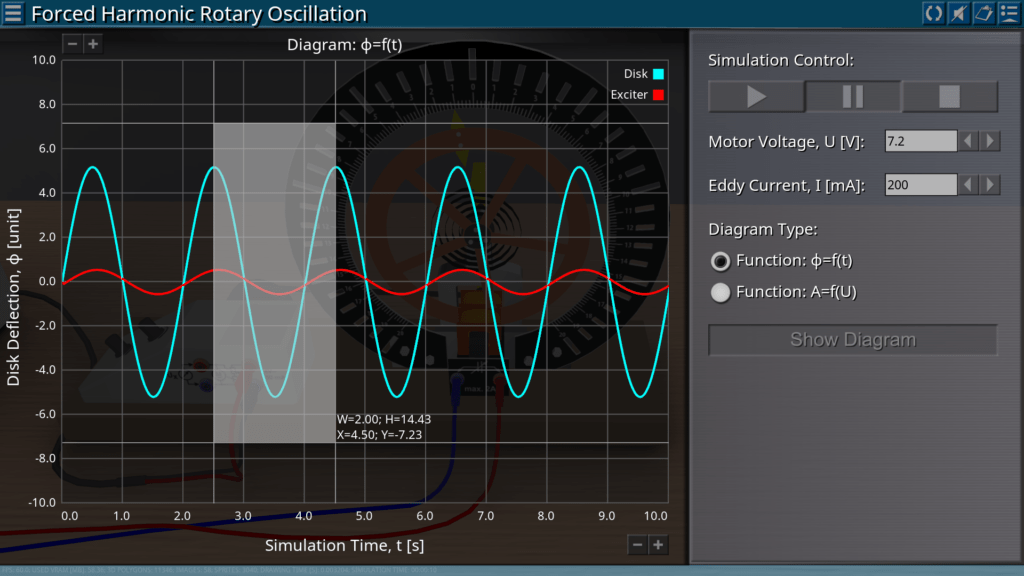
Task: Zoom in time axis with bottom-right plus
Action: [658, 544]
